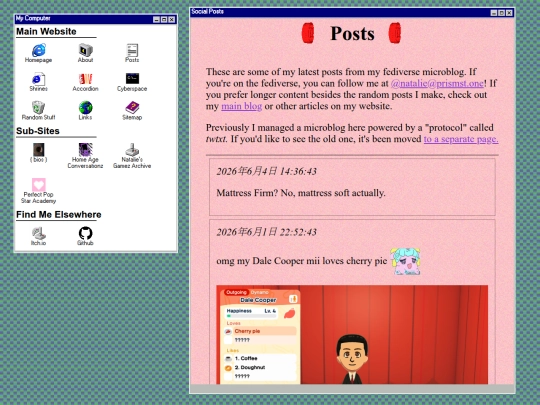
Task: Follow the @natalie@prismst.one fediverse link
Action: click(437, 83)
